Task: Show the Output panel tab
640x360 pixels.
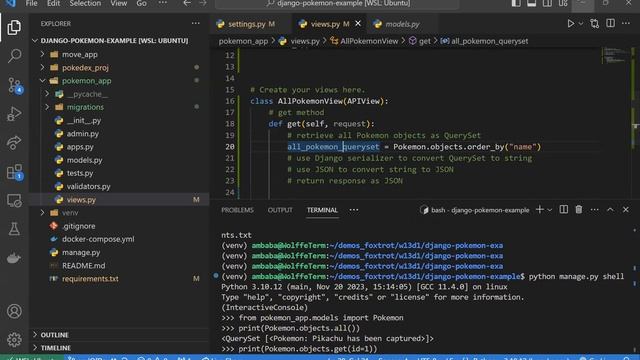Action: click(x=280, y=210)
